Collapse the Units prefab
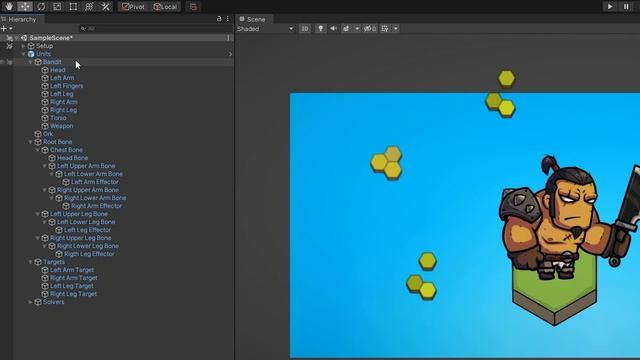Viewport: 640px width, 360px height. pos(24,54)
